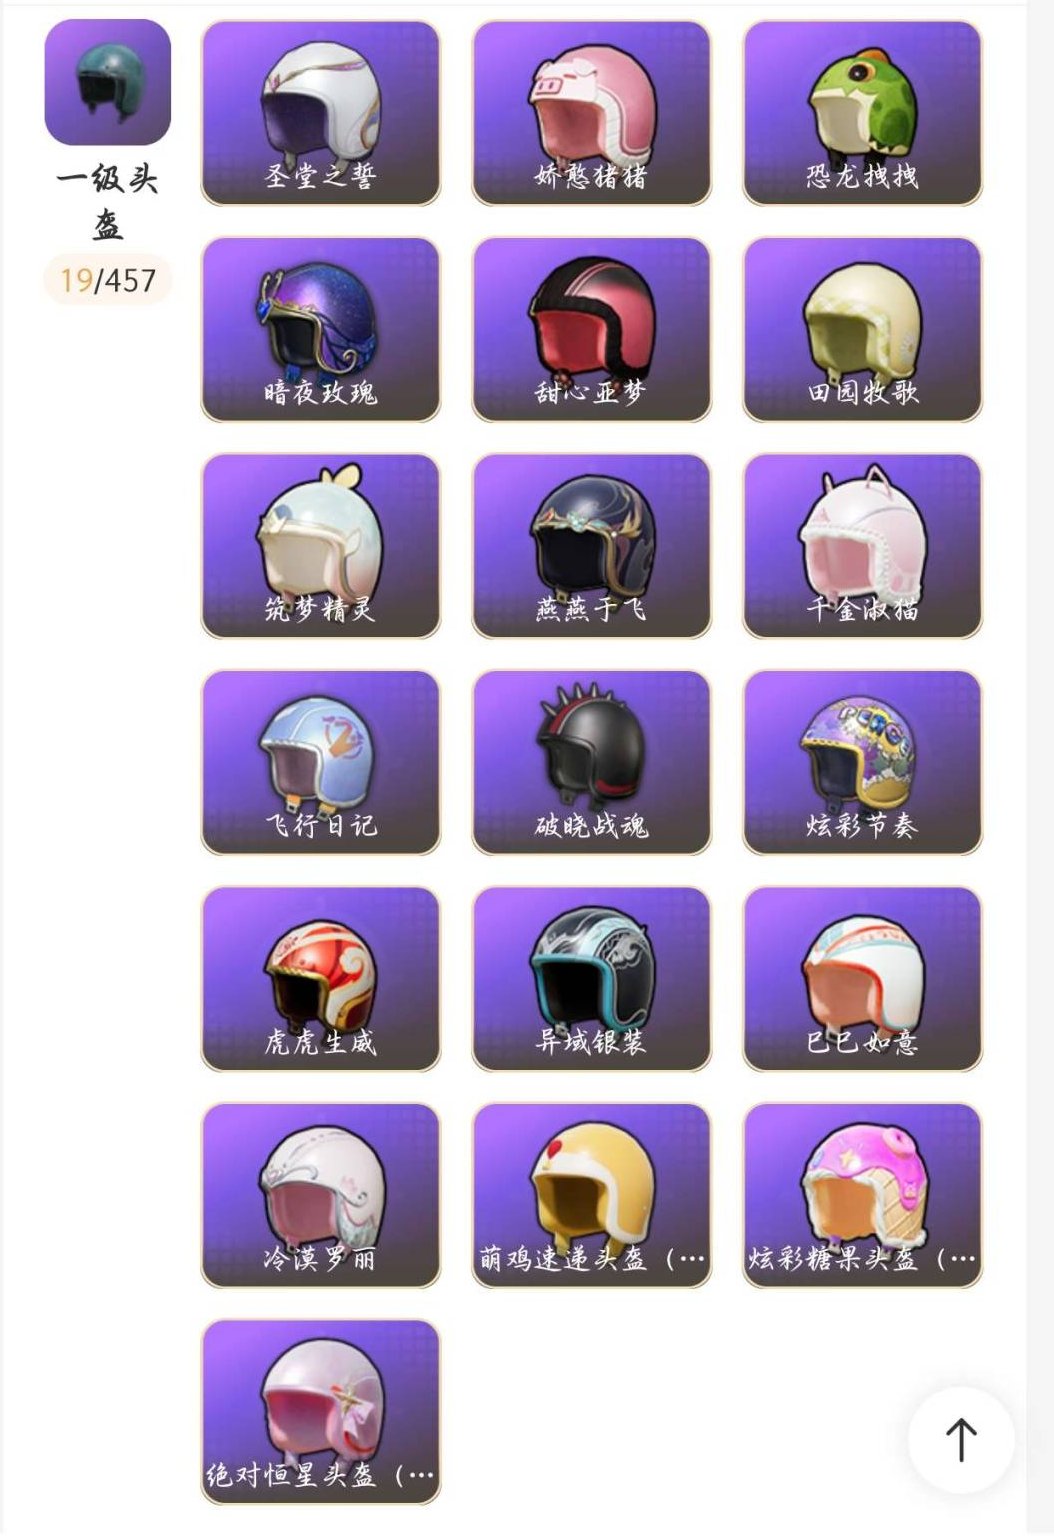The width and height of the screenshot is (1054, 1536).
Task: Open the 娇憨猪猪 pink pig helmet
Action: click(592, 113)
